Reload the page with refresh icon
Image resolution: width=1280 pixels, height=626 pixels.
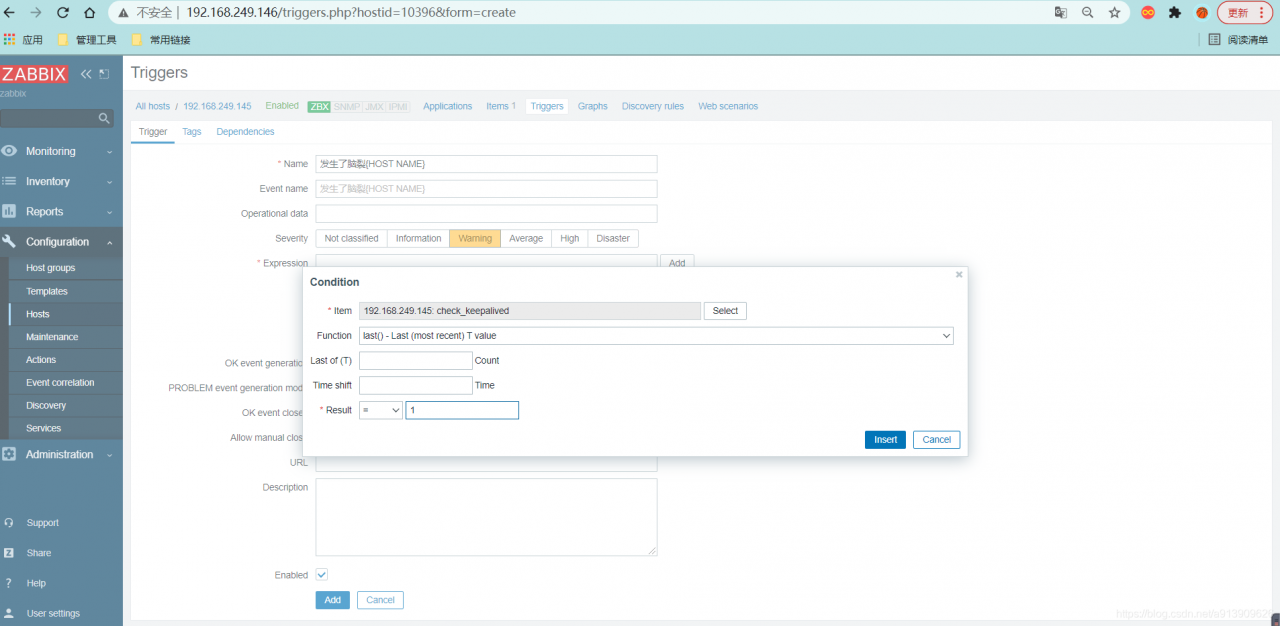pyautogui.click(x=63, y=13)
